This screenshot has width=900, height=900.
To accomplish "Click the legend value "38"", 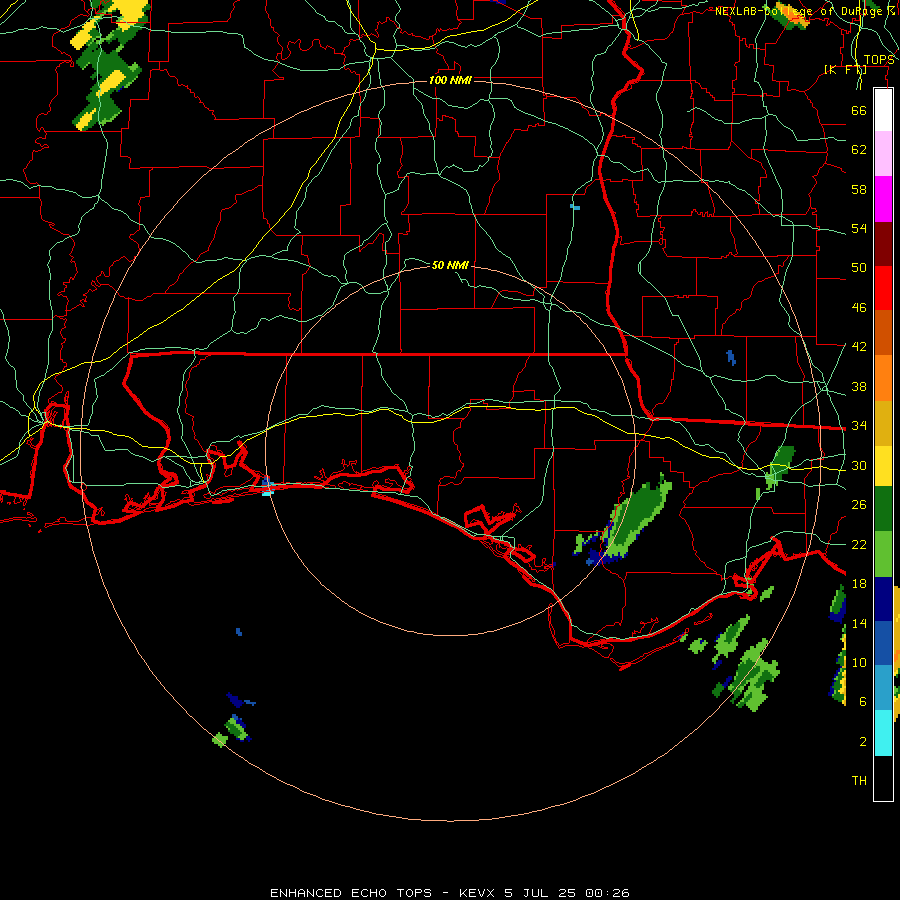I will click(859, 386).
